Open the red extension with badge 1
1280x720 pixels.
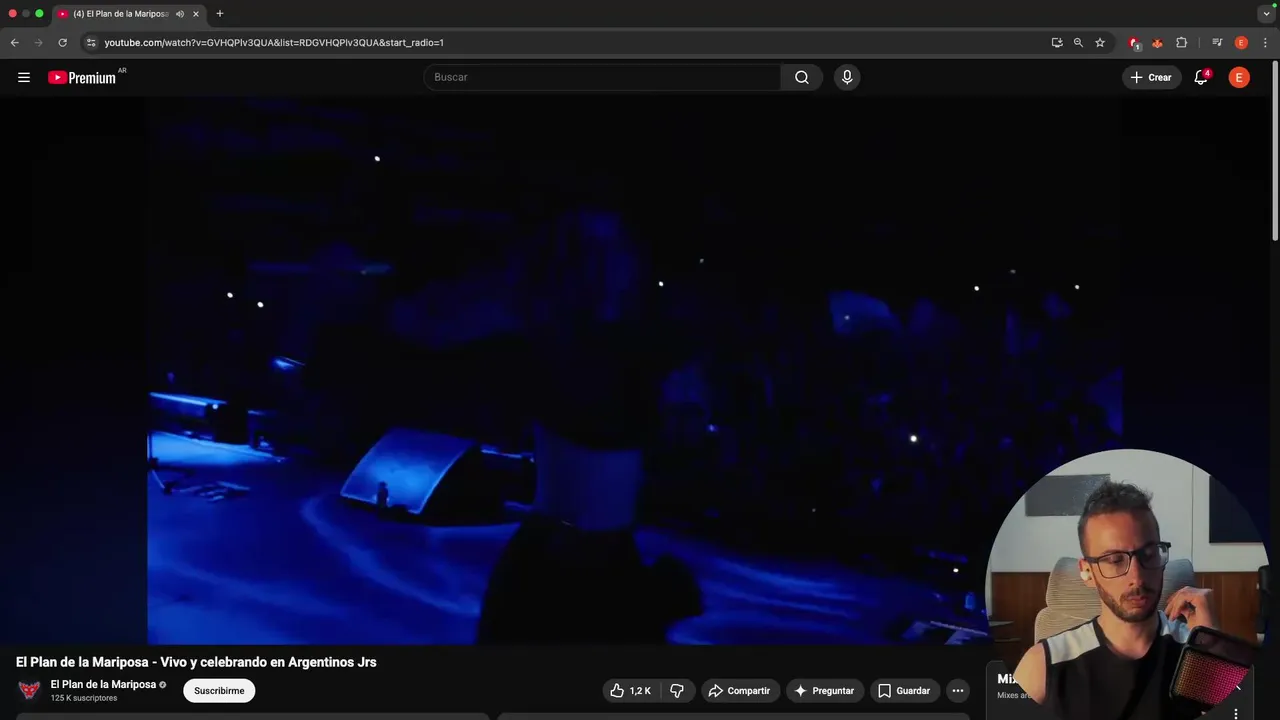pyautogui.click(x=1134, y=43)
